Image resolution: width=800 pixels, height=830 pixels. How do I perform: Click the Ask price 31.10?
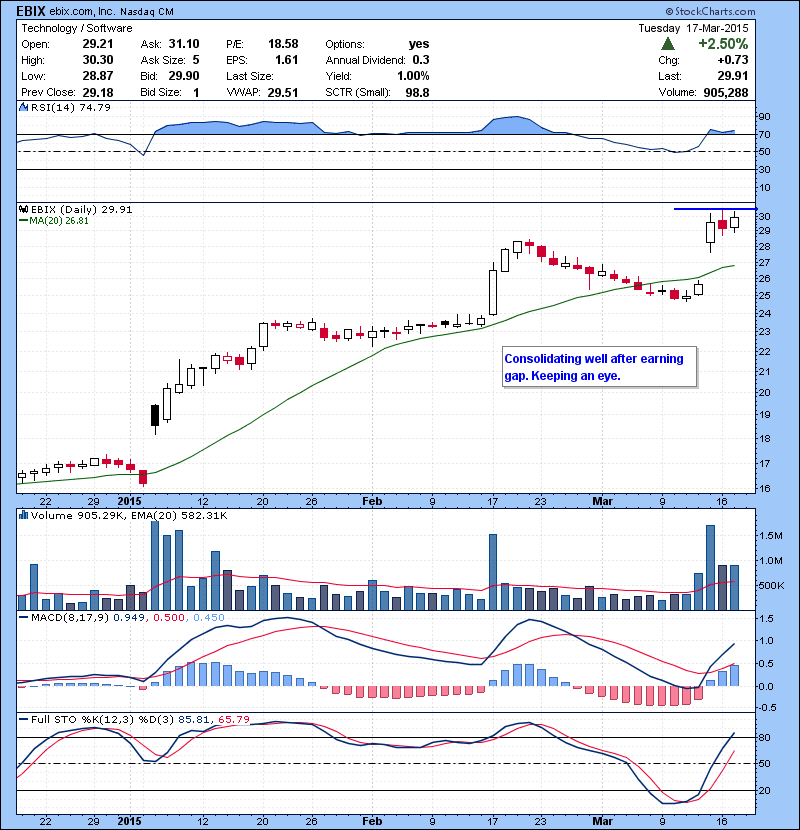[184, 44]
